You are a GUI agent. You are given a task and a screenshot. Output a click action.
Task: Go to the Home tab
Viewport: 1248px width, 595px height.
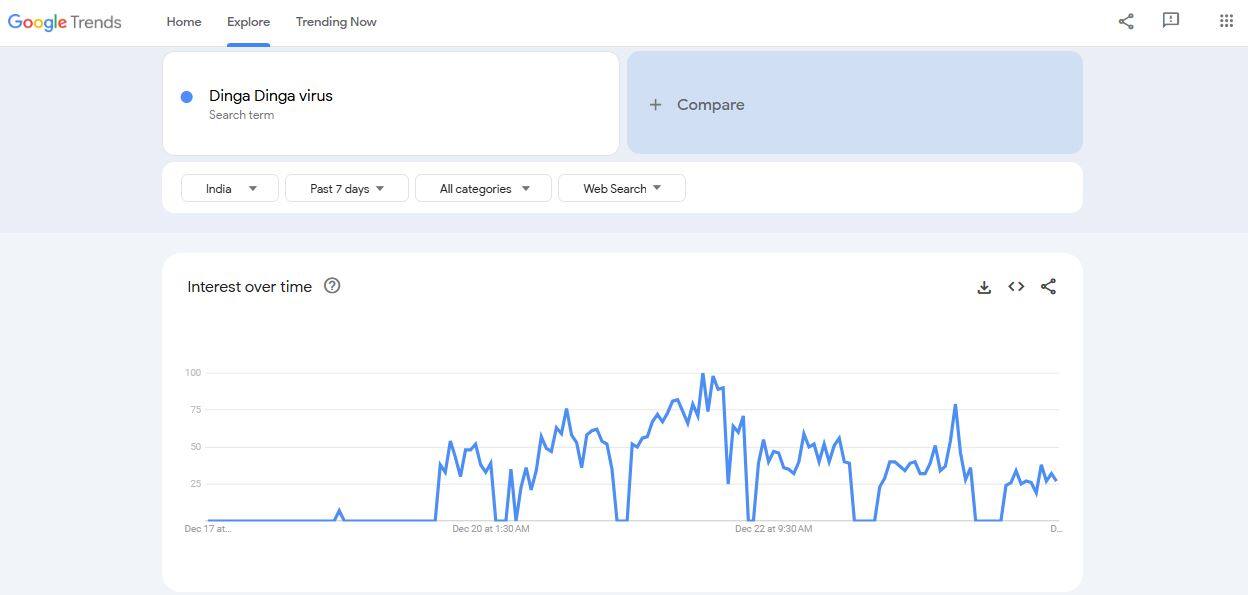[x=184, y=22]
